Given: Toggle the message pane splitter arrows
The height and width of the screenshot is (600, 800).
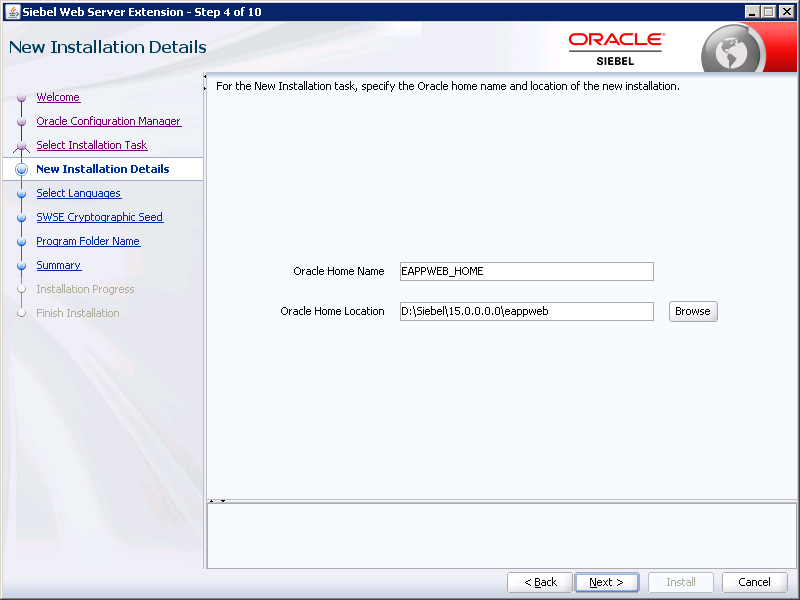Looking at the screenshot, I should [x=217, y=501].
